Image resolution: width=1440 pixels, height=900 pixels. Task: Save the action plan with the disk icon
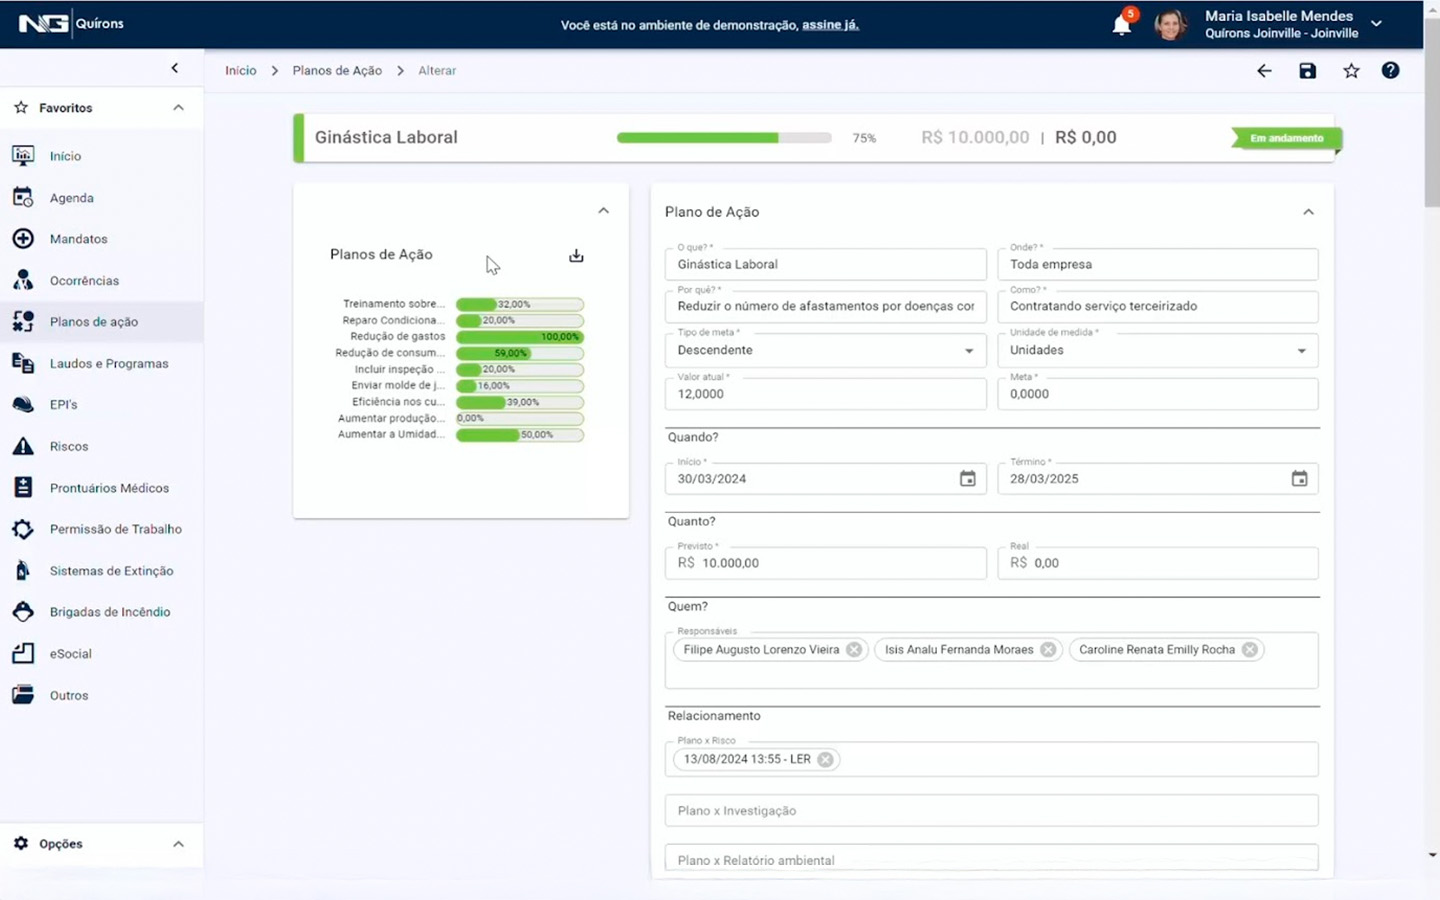(1307, 71)
